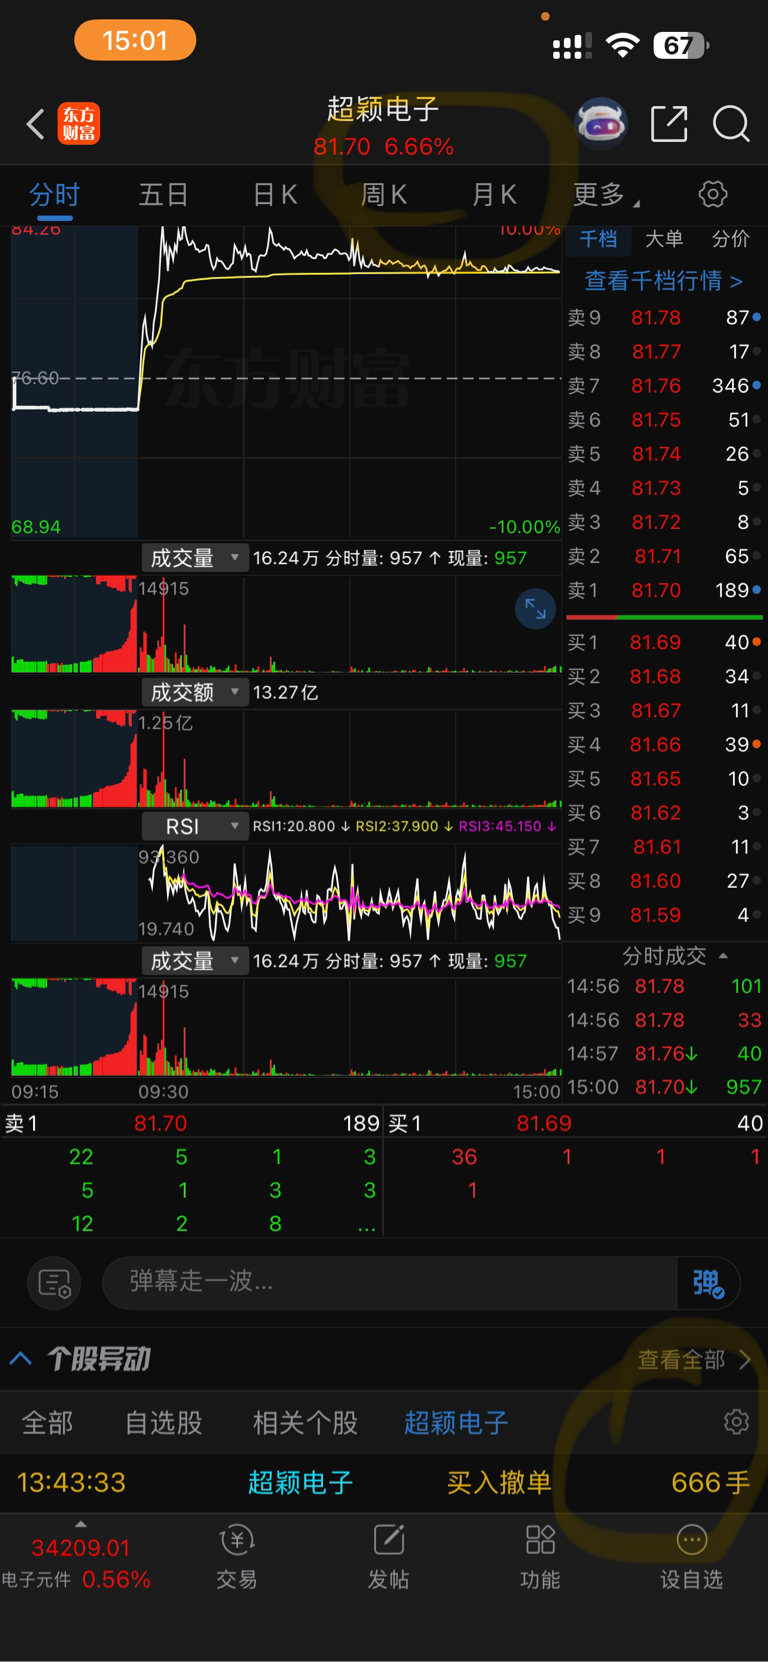Tap the 15:01 status bar clock
Screen dimensions: 768x1662
click(135, 41)
